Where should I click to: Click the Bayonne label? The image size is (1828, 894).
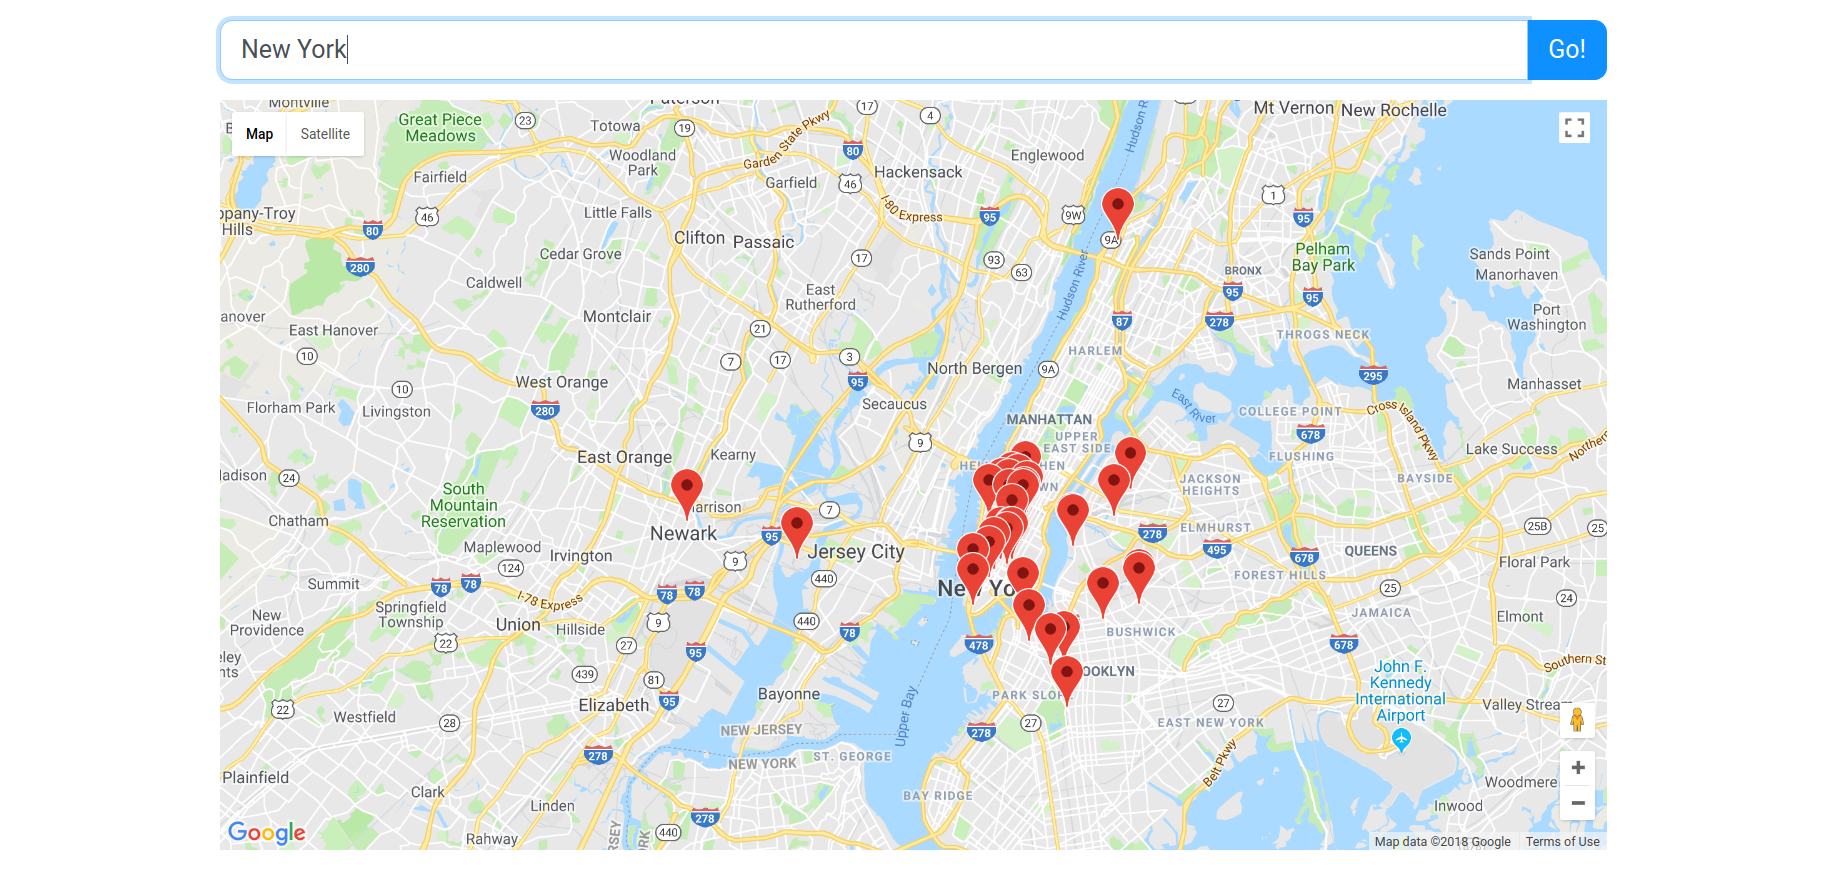coord(789,694)
